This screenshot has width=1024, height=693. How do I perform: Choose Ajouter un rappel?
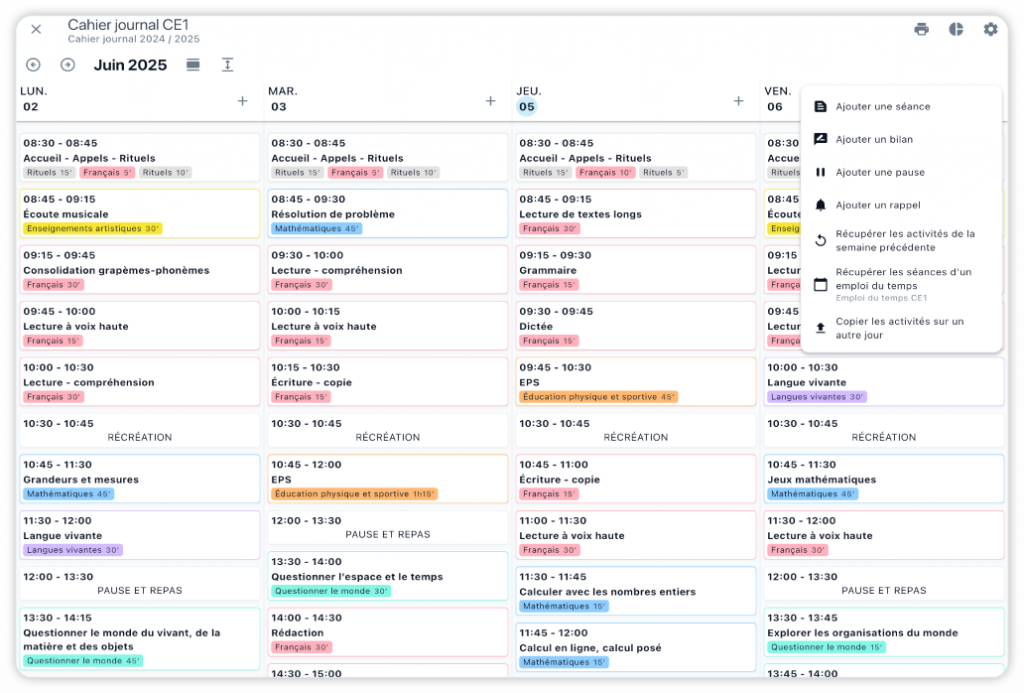(877, 206)
